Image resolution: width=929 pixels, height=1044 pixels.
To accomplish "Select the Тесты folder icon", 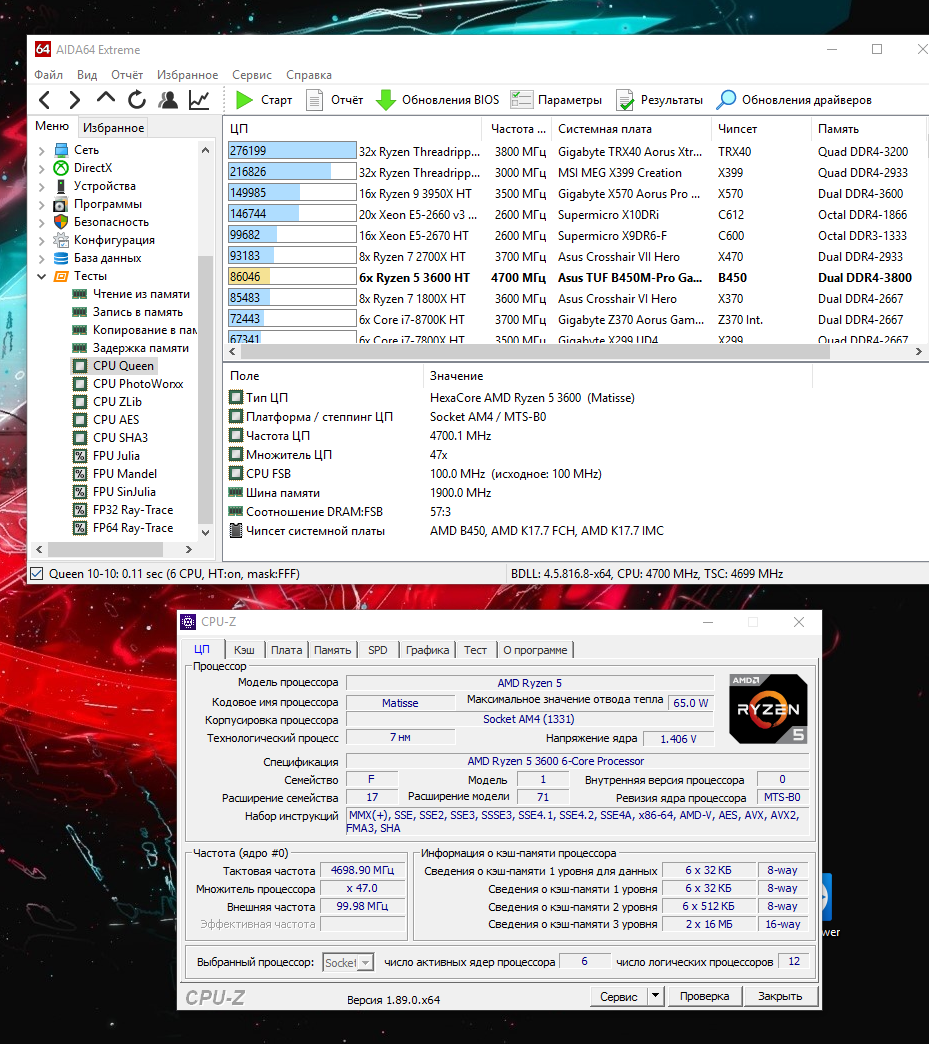I will (x=61, y=276).
